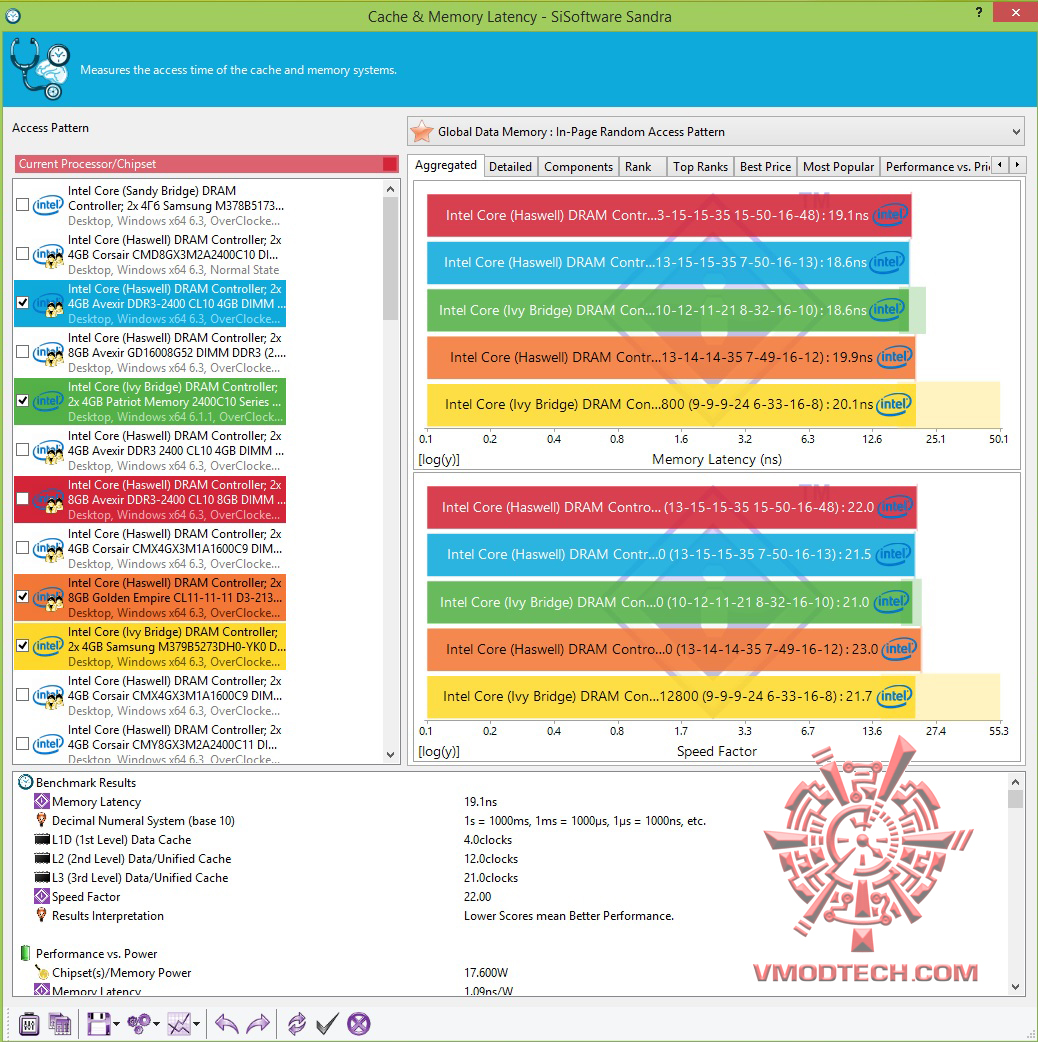Screen dimensions: 1038x1042
Task: Click the floppy disk save icon
Action: pyautogui.click(x=98, y=1024)
